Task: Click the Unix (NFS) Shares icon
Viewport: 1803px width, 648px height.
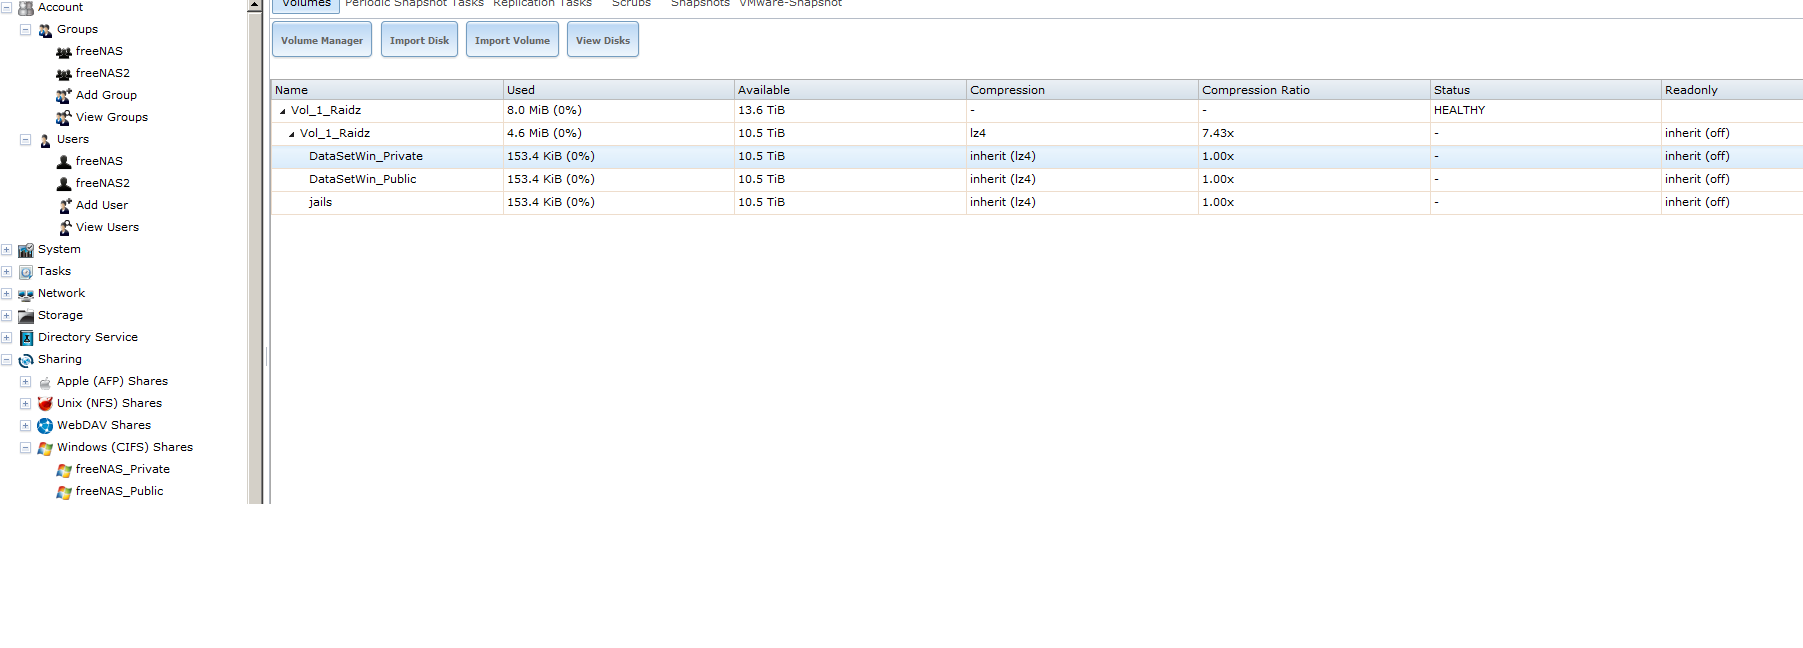Action: pyautogui.click(x=45, y=404)
